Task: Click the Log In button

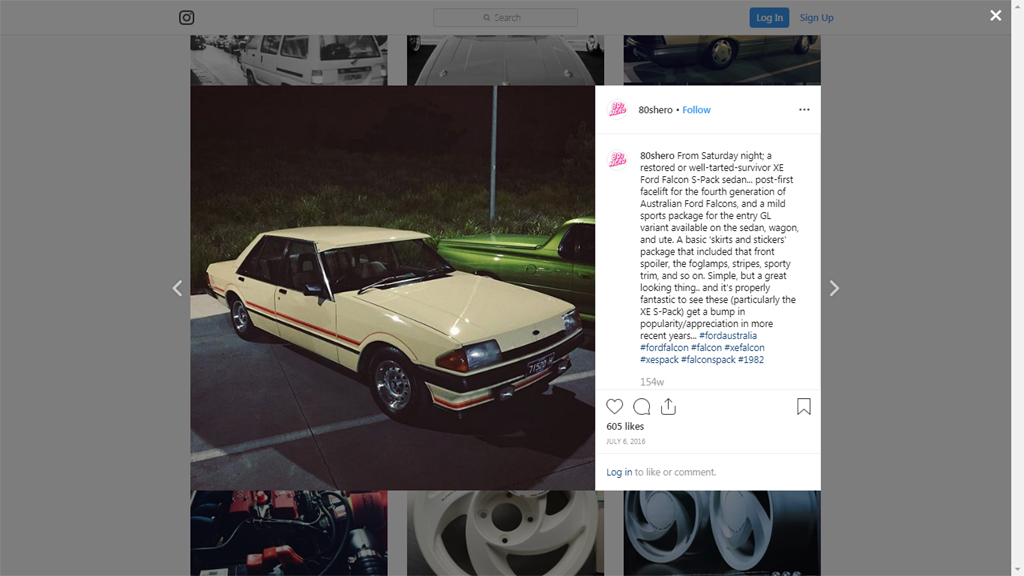Action: [769, 18]
